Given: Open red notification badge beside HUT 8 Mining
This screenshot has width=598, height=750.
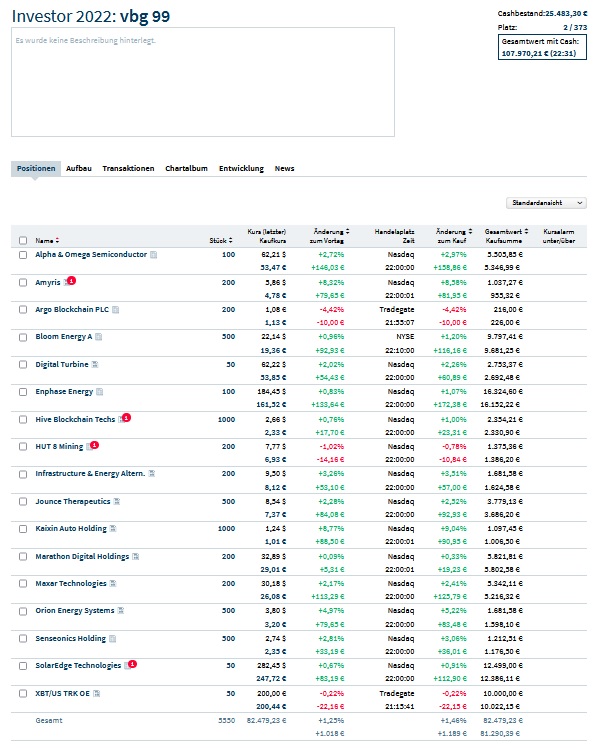Looking at the screenshot, I should [95, 445].
